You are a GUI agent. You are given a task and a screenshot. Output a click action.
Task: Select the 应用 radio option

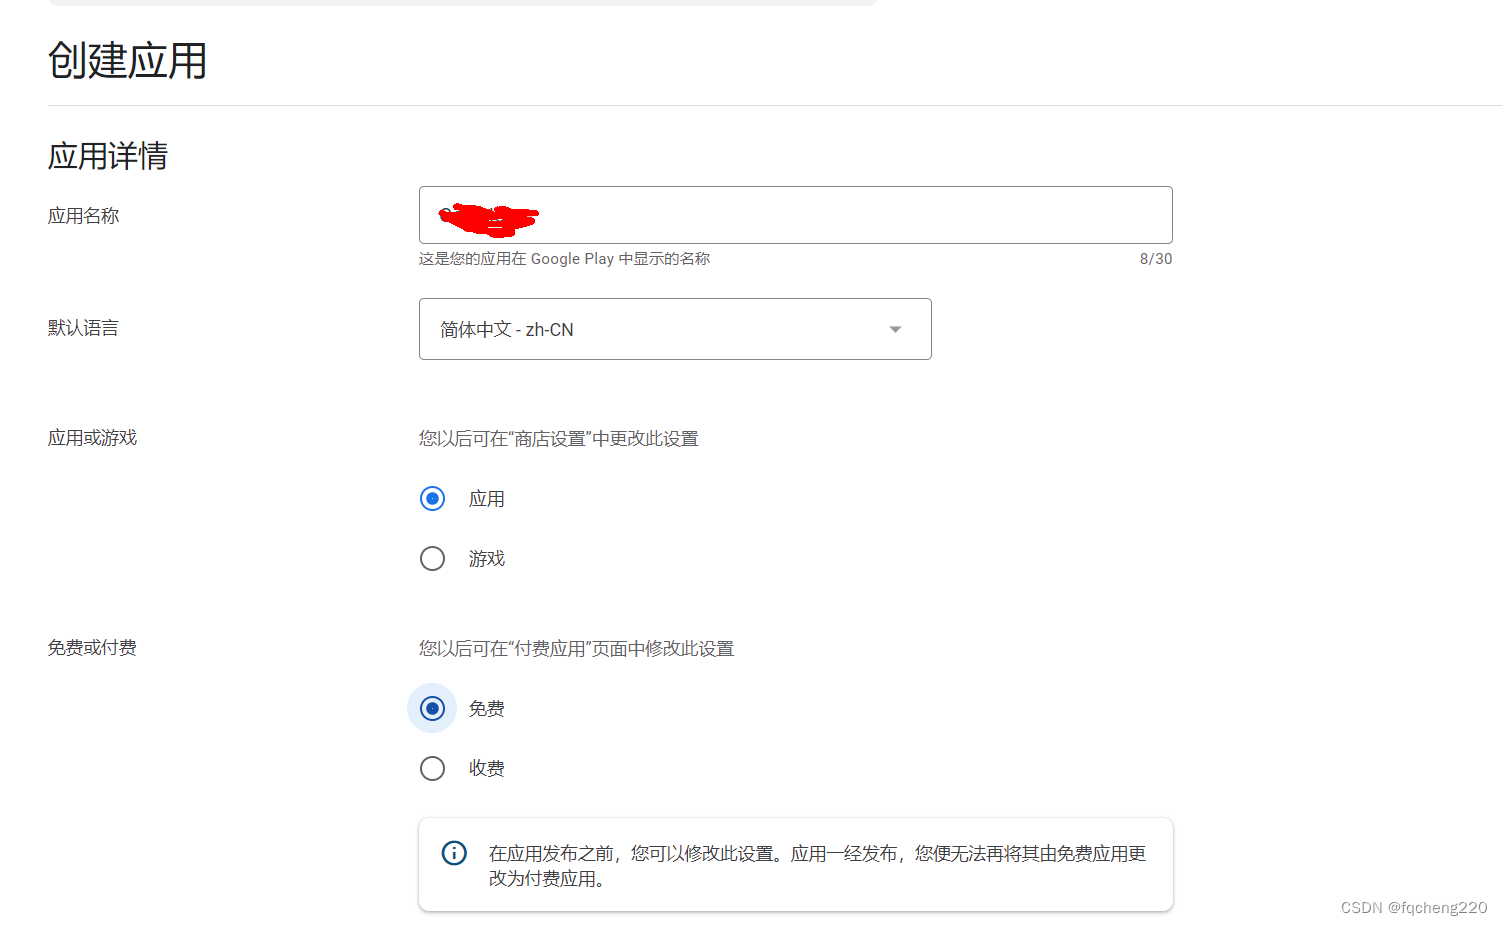point(432,498)
